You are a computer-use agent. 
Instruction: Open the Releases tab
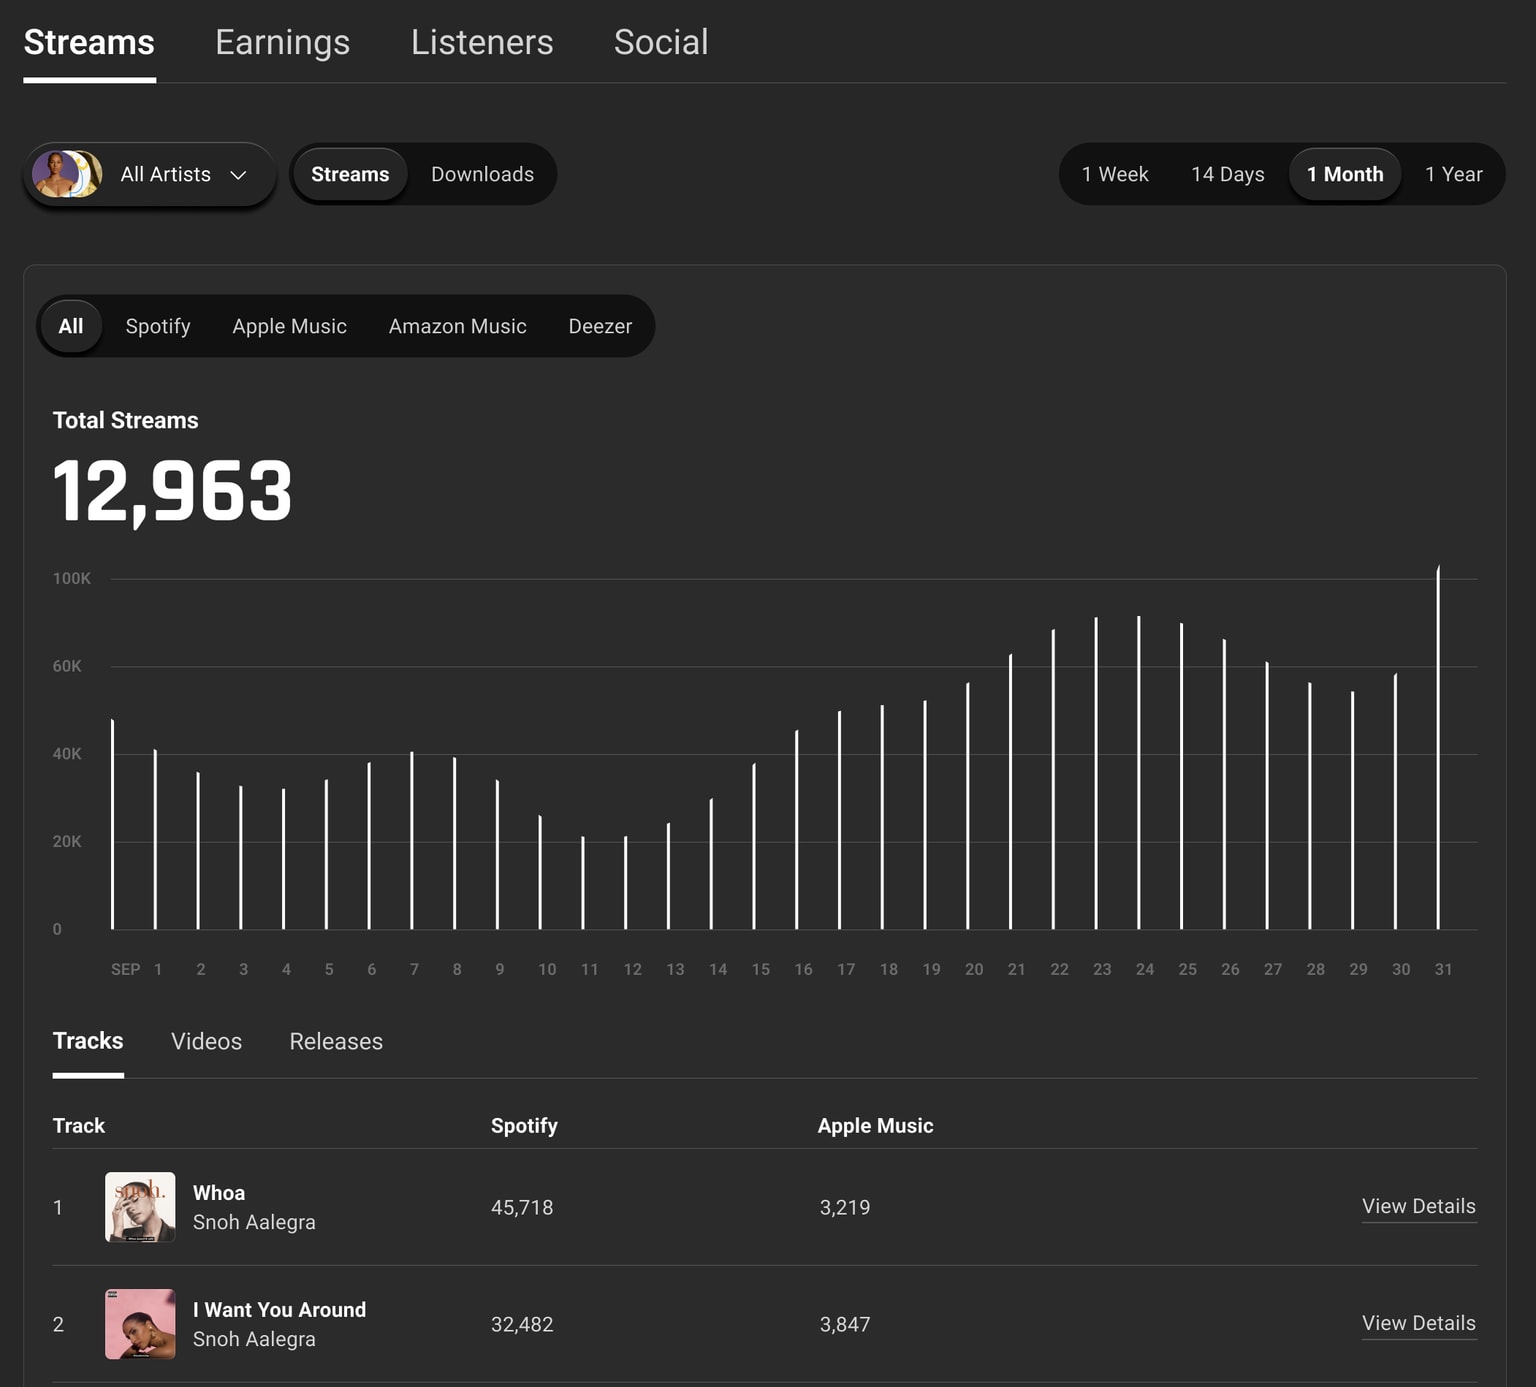coord(336,1041)
